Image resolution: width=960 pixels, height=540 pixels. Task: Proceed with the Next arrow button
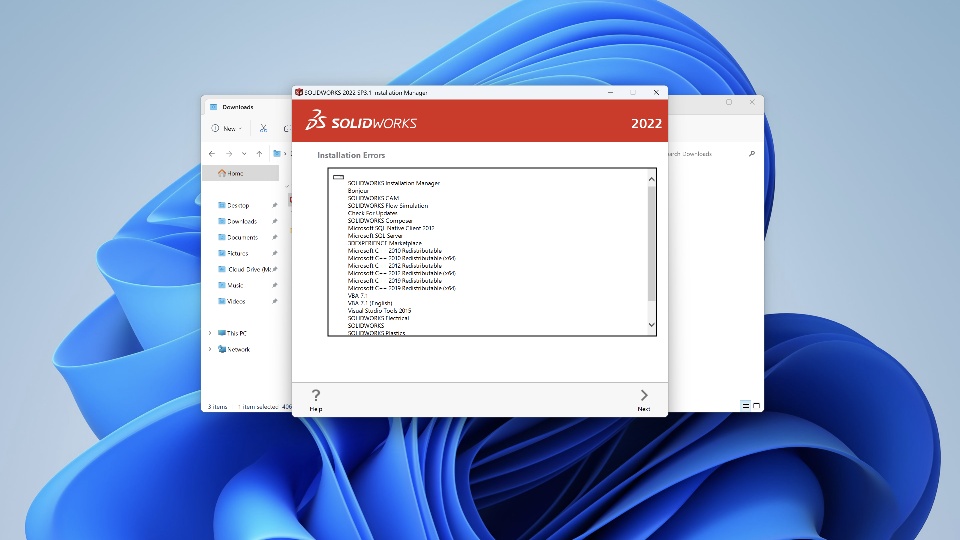click(643, 400)
